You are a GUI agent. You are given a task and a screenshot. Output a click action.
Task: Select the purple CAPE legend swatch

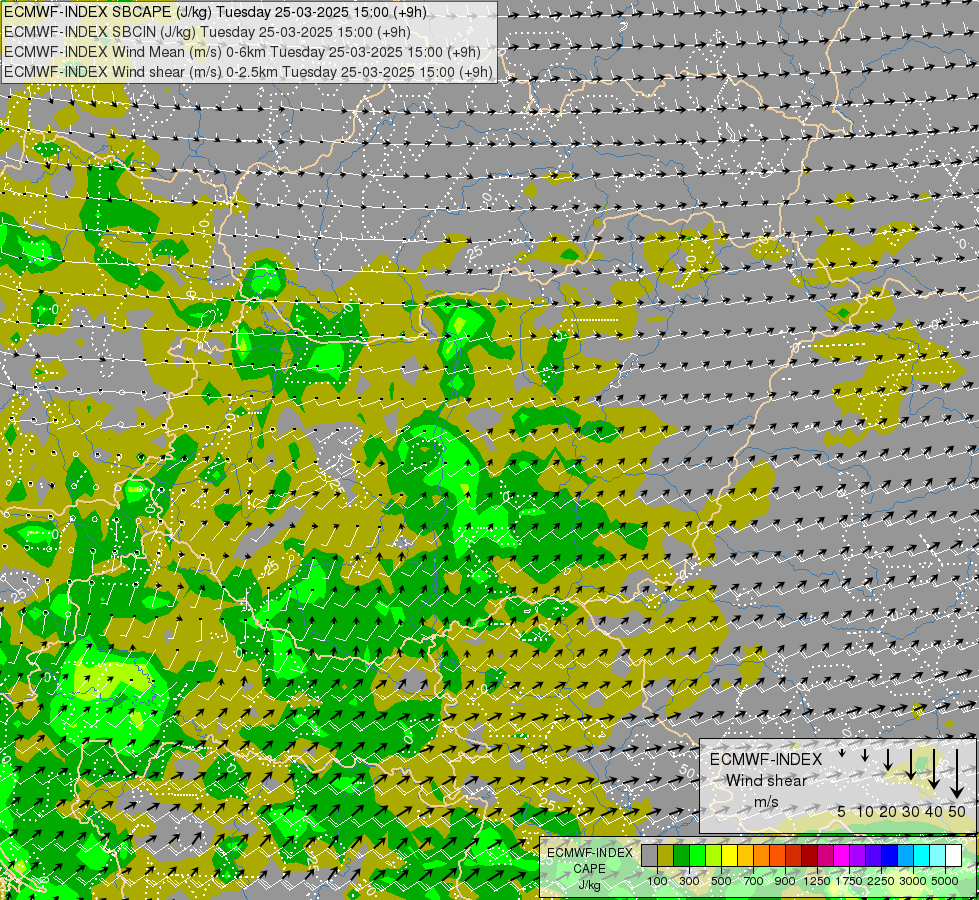pyautogui.click(x=857, y=855)
